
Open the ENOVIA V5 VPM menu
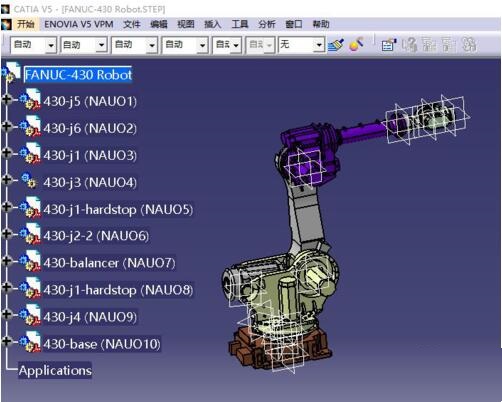click(79, 24)
